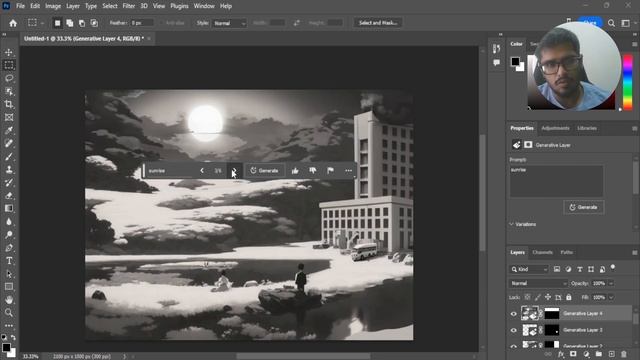Click the thumbs down icon on taskbar
640x360 pixels.
(313, 171)
